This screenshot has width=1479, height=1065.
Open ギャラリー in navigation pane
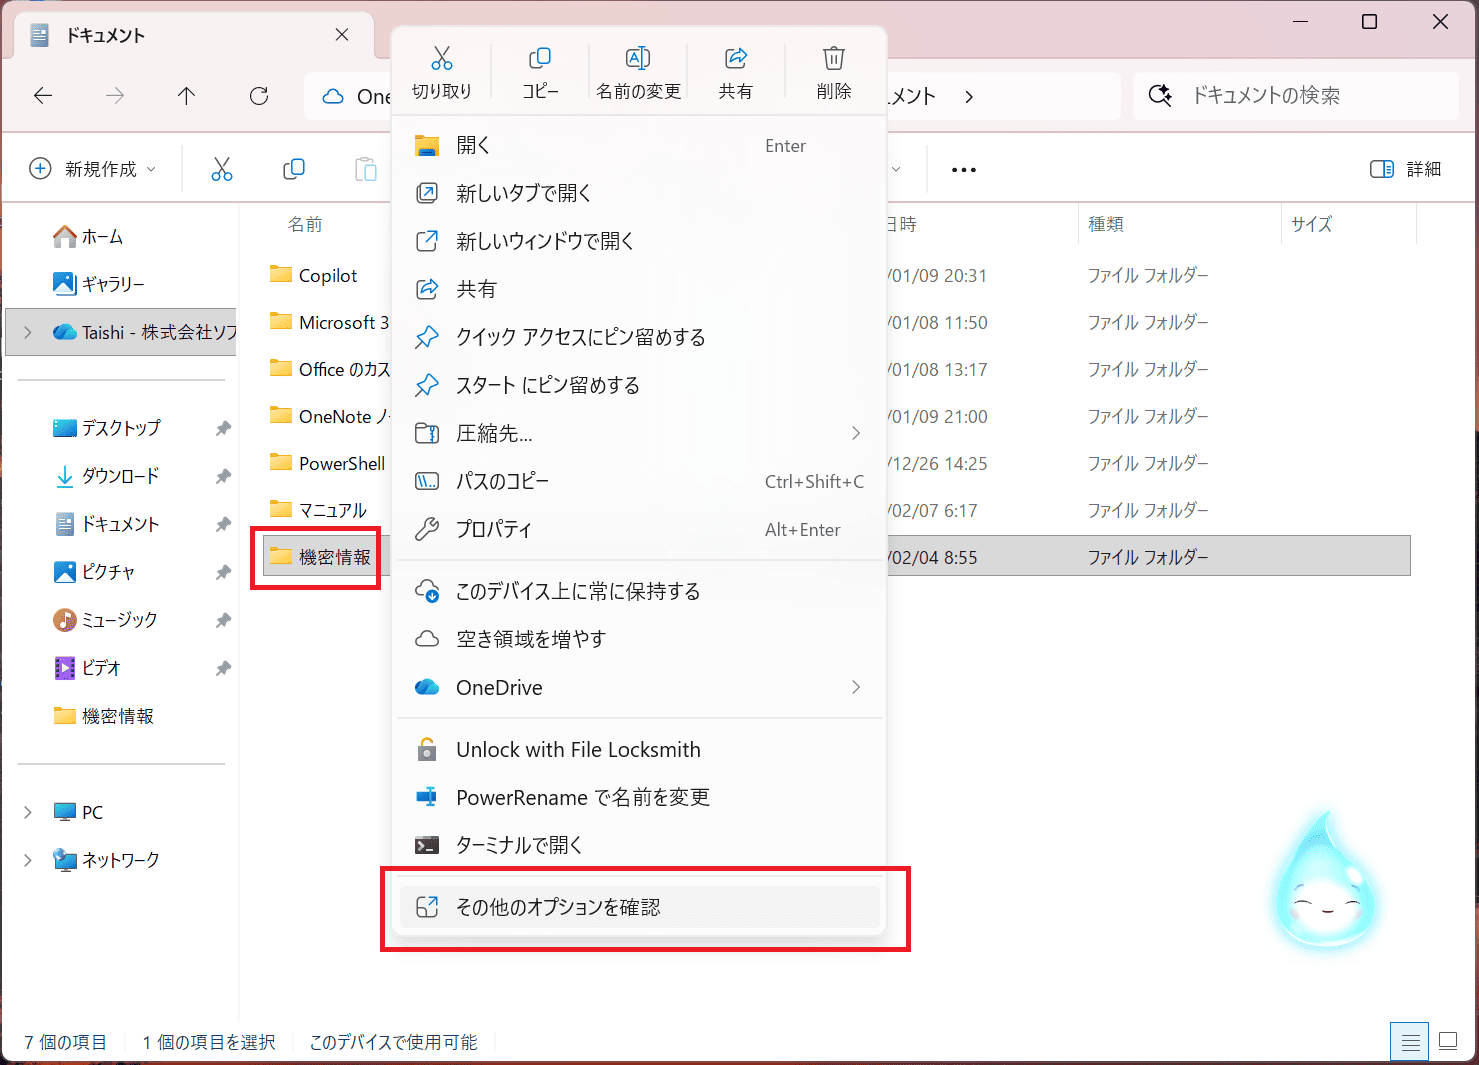point(98,284)
